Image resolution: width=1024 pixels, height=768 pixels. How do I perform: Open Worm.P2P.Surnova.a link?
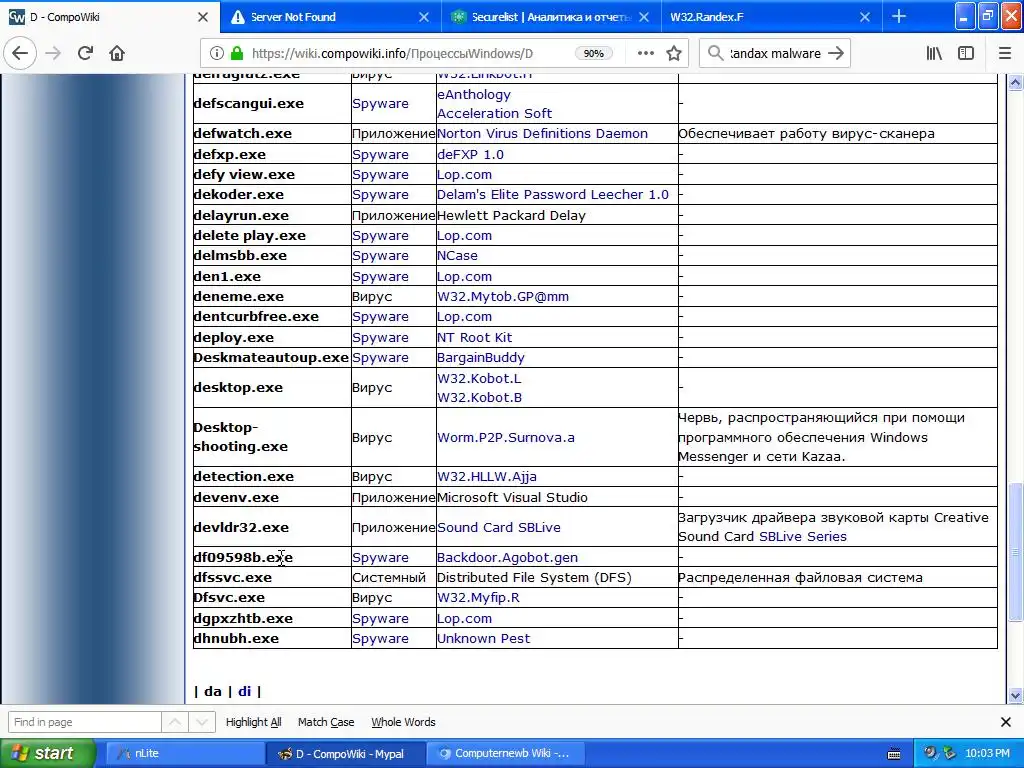[505, 437]
